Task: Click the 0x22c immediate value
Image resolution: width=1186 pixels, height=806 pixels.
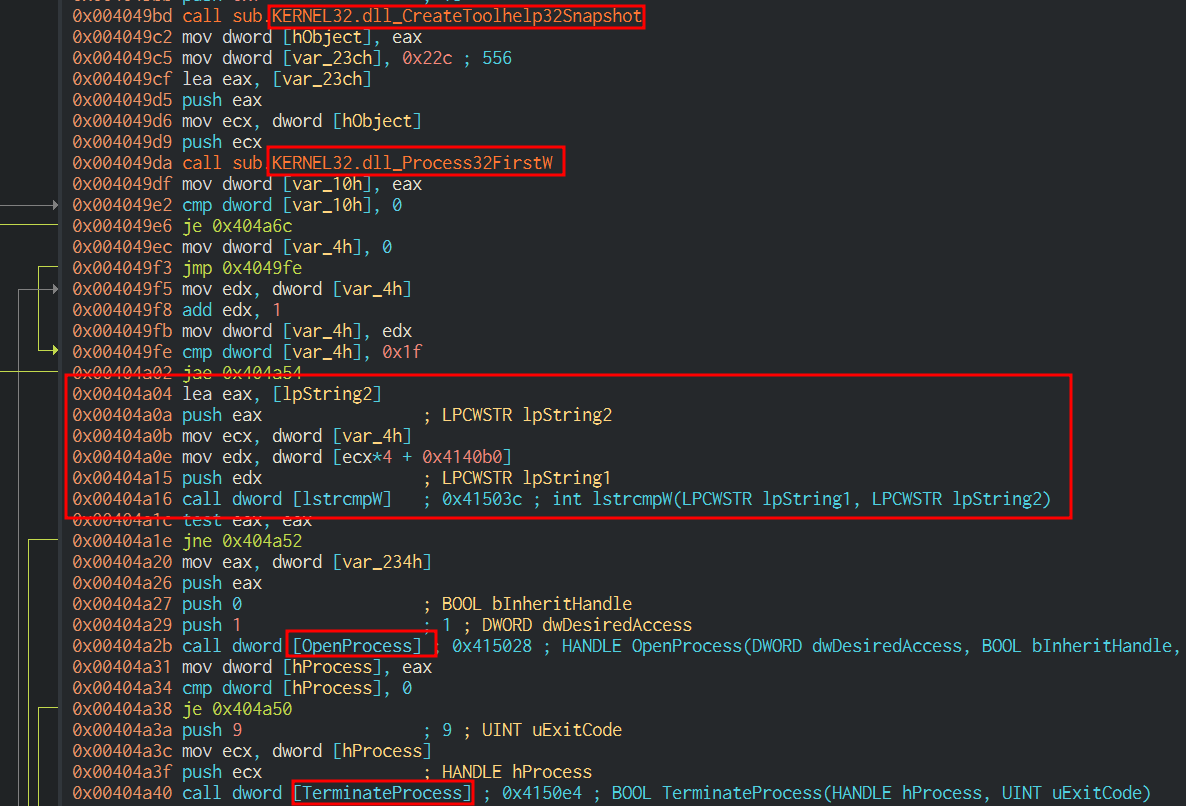Action: click(x=423, y=58)
